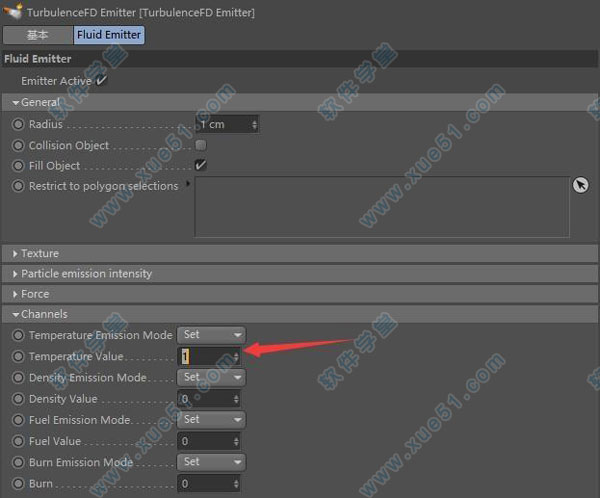Toggle Restrict to polygon selections circle
This screenshot has height=498, width=600.
coord(18,186)
